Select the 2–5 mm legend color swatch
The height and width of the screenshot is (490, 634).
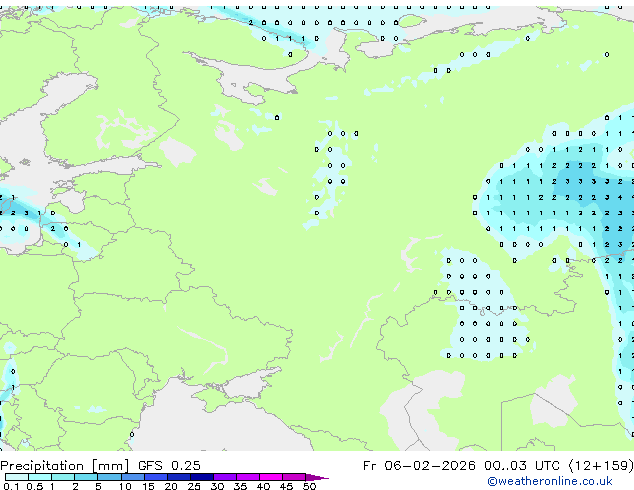[x=86, y=477]
